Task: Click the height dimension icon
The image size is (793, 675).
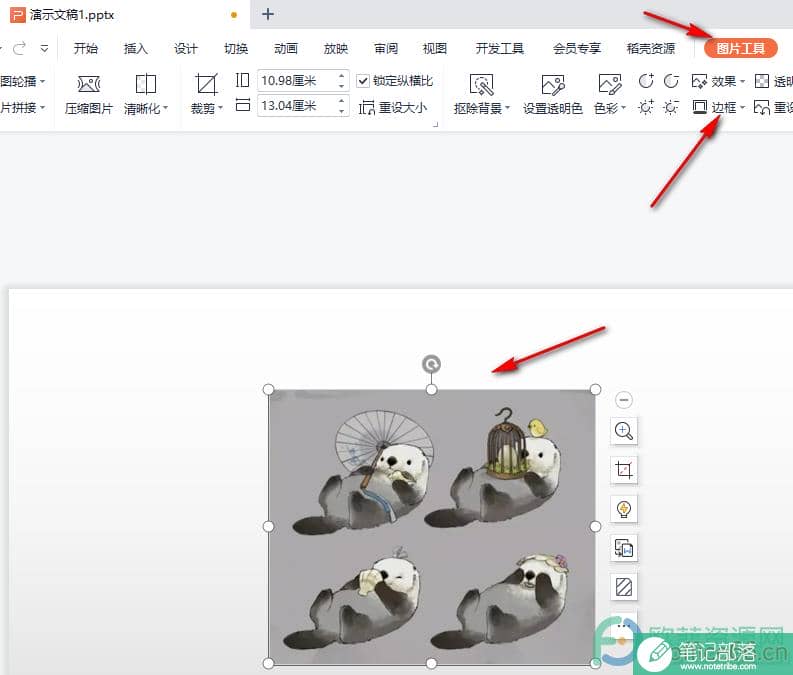Action: tap(243, 80)
